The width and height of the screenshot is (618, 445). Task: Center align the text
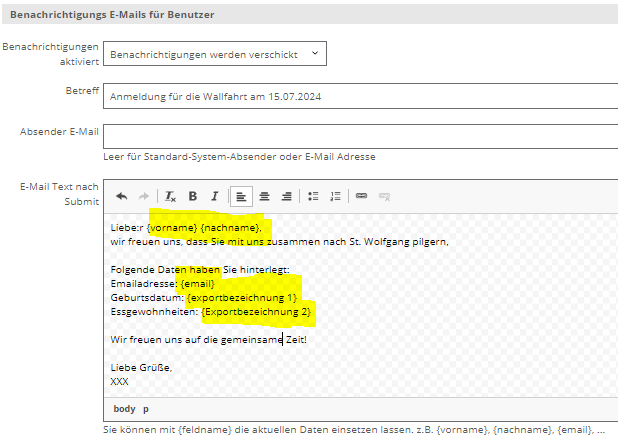click(264, 196)
